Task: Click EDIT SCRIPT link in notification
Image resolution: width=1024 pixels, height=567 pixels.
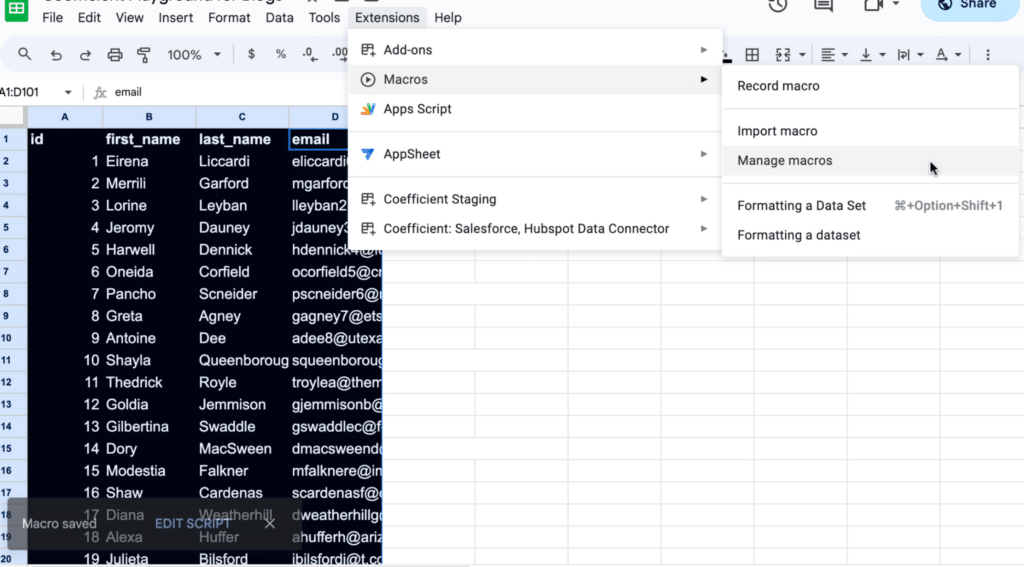Action: point(193,524)
